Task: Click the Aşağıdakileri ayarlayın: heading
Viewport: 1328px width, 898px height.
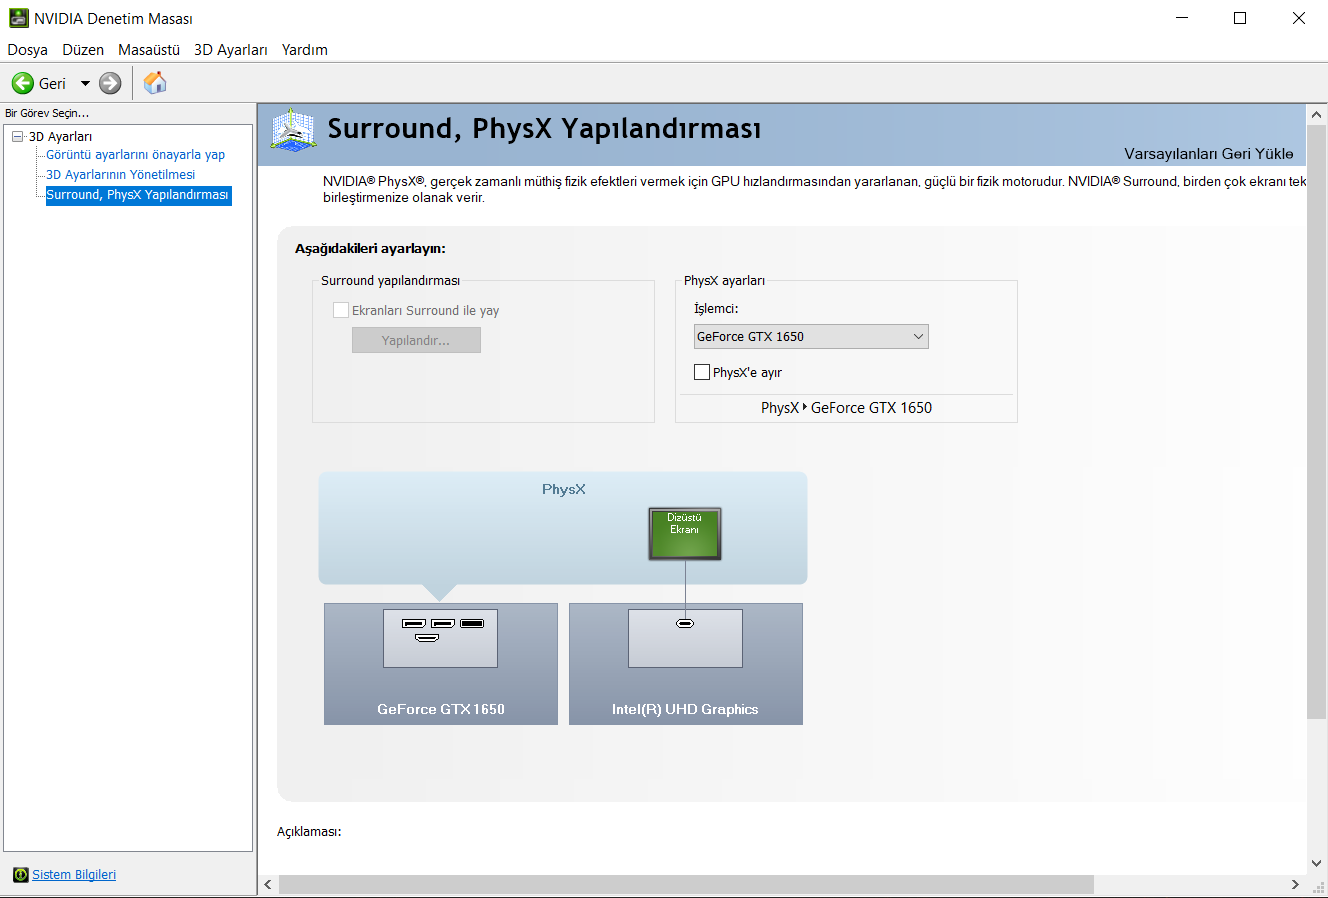Action: pos(370,249)
